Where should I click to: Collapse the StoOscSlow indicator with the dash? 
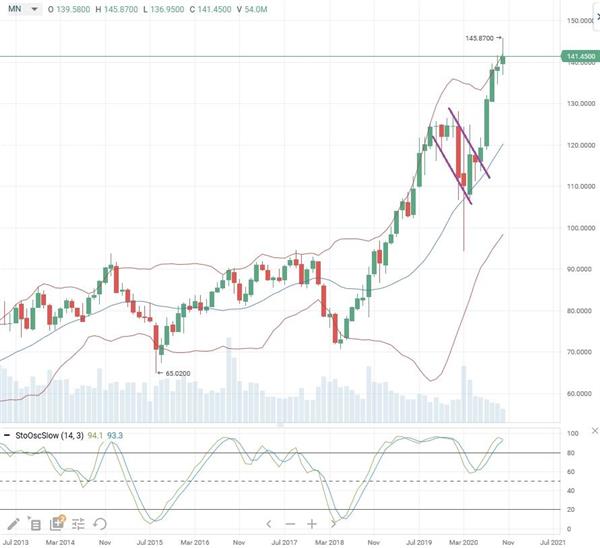[x=7, y=435]
